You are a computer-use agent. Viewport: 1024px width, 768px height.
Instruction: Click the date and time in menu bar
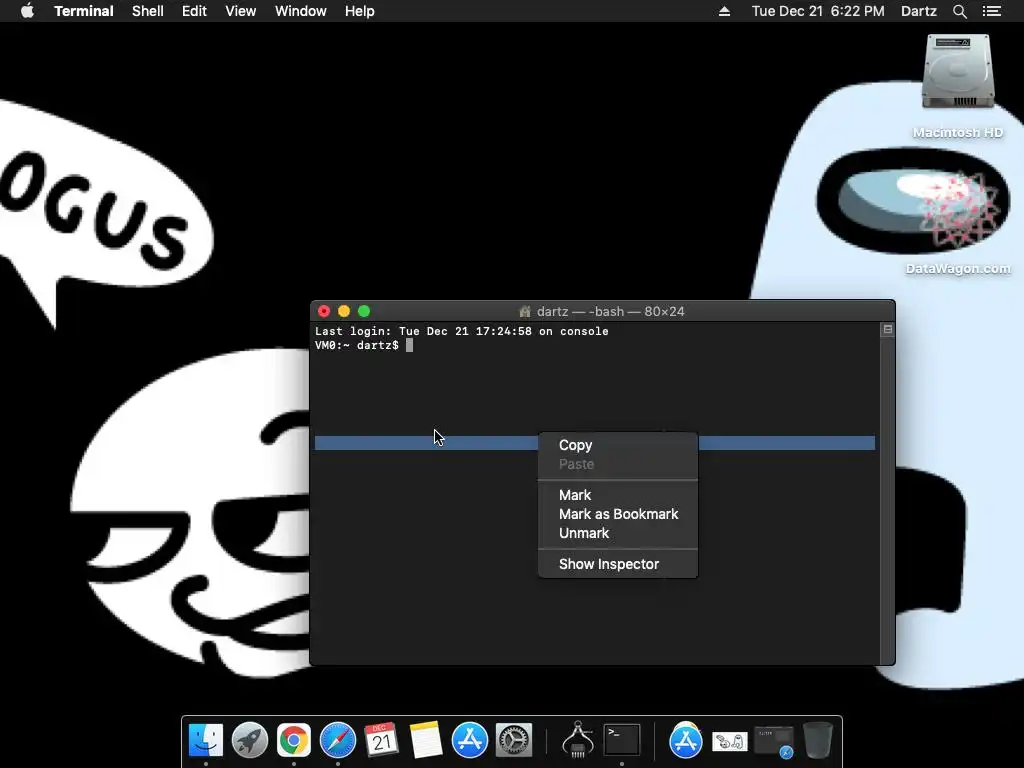click(x=818, y=11)
